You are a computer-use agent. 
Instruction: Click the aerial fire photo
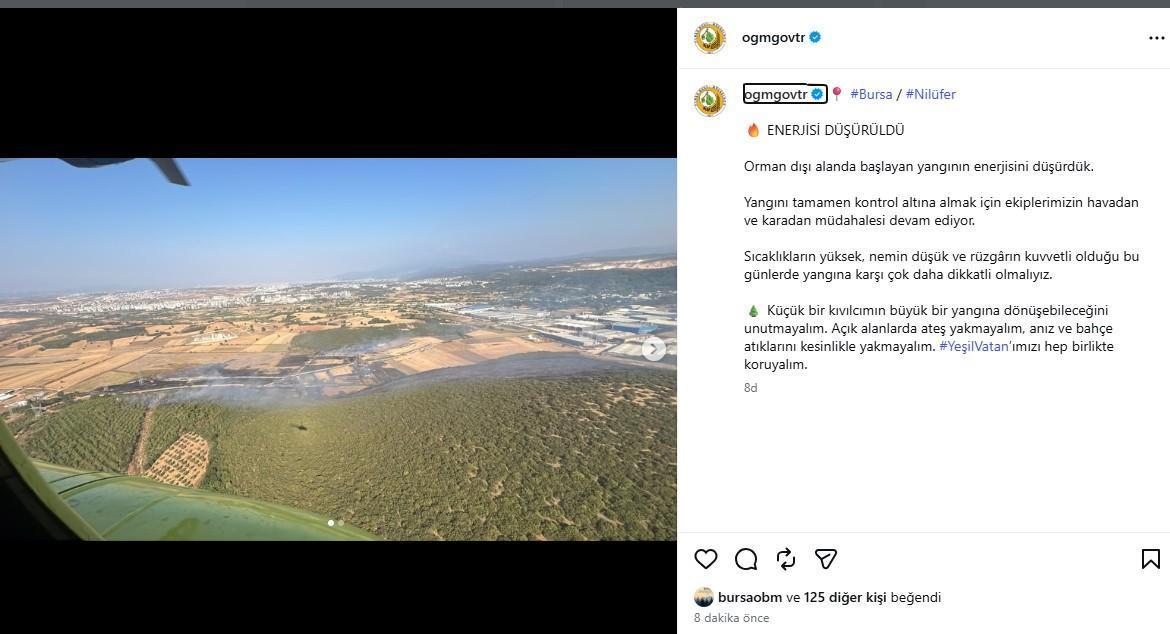tap(338, 349)
